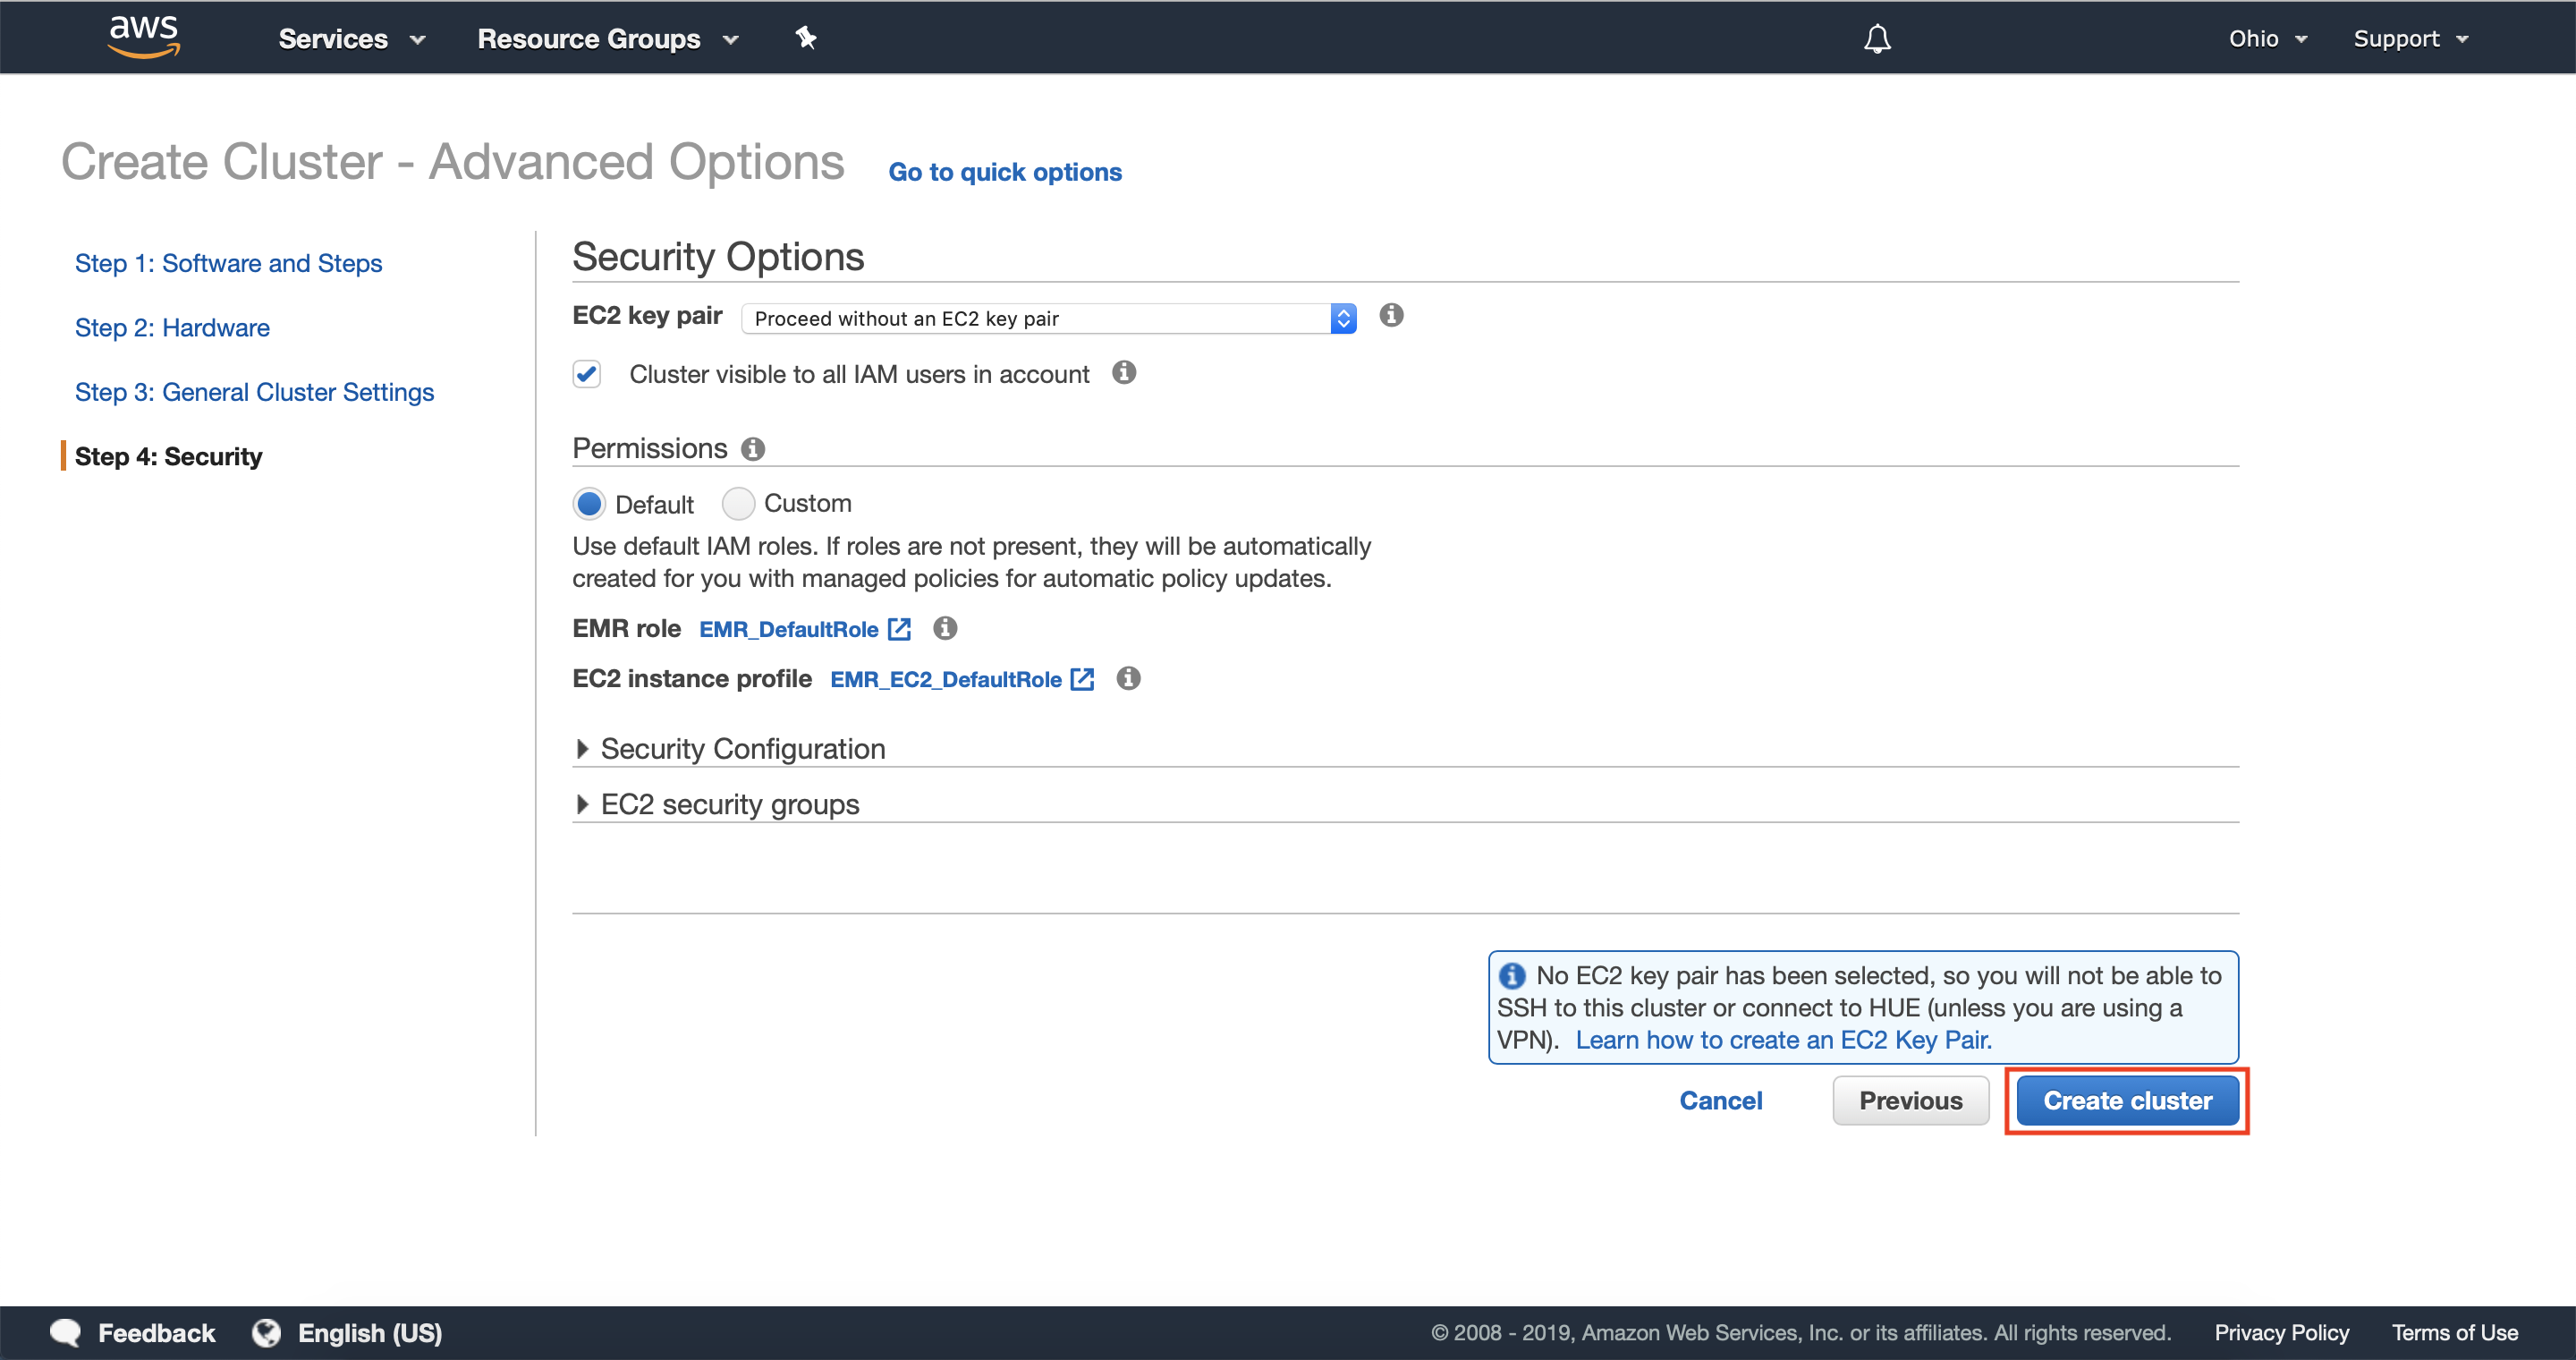Image resolution: width=2576 pixels, height=1360 pixels.
Task: Select the Default permissions radio button
Action: [x=589, y=504]
